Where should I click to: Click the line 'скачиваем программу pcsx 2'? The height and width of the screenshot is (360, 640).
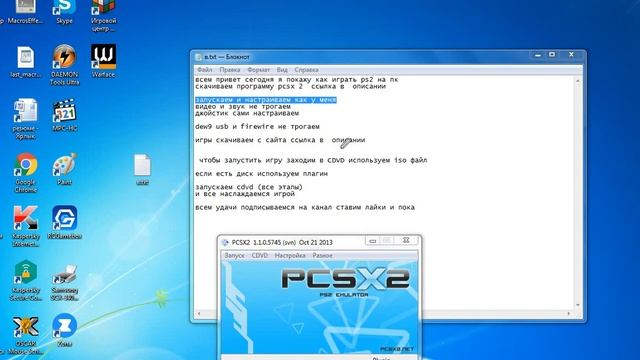click(x=290, y=86)
